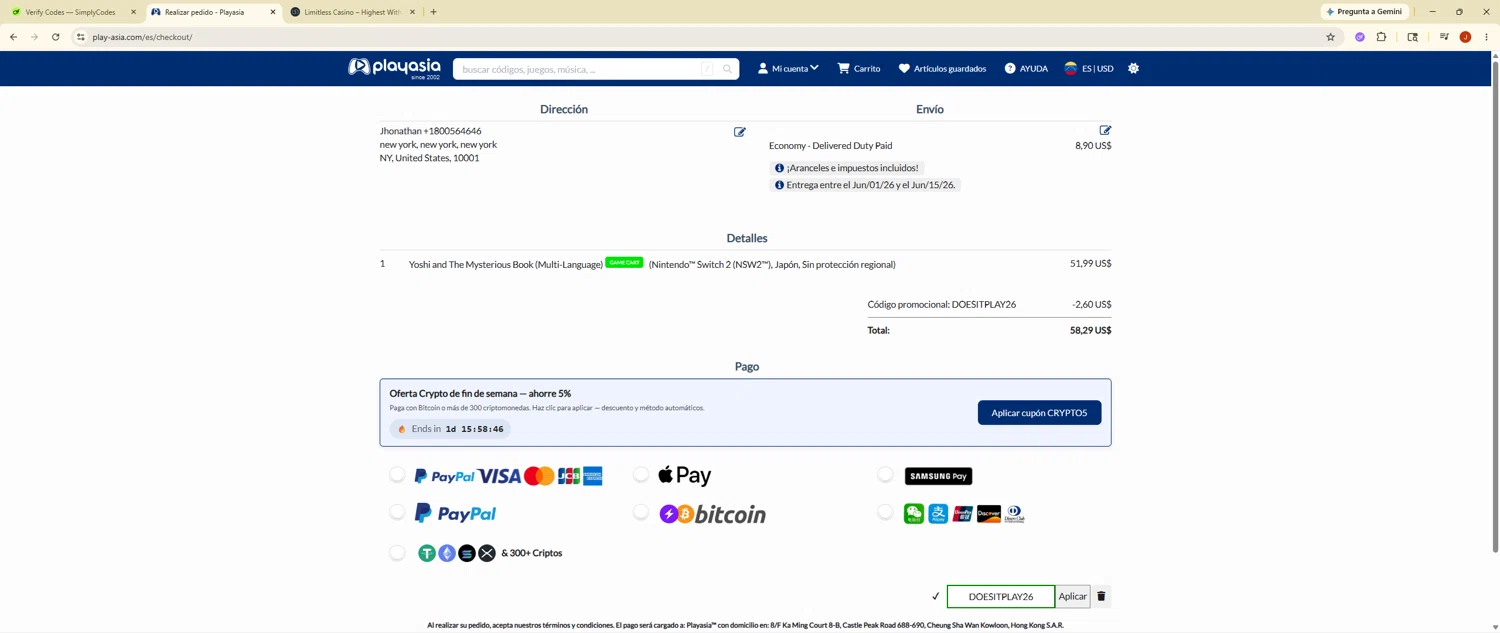
Task: Click the GAME CART green badge
Action: pyautogui.click(x=624, y=262)
